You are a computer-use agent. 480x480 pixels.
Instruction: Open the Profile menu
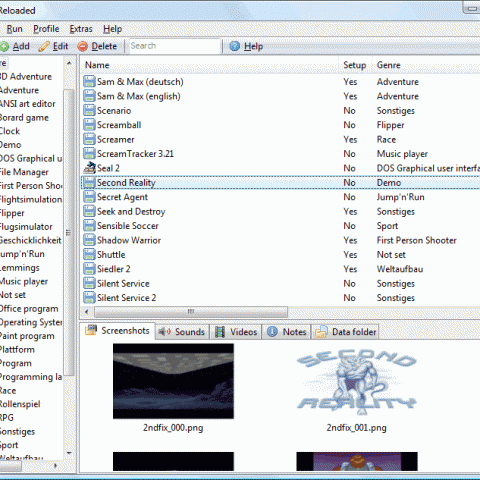tap(46, 29)
